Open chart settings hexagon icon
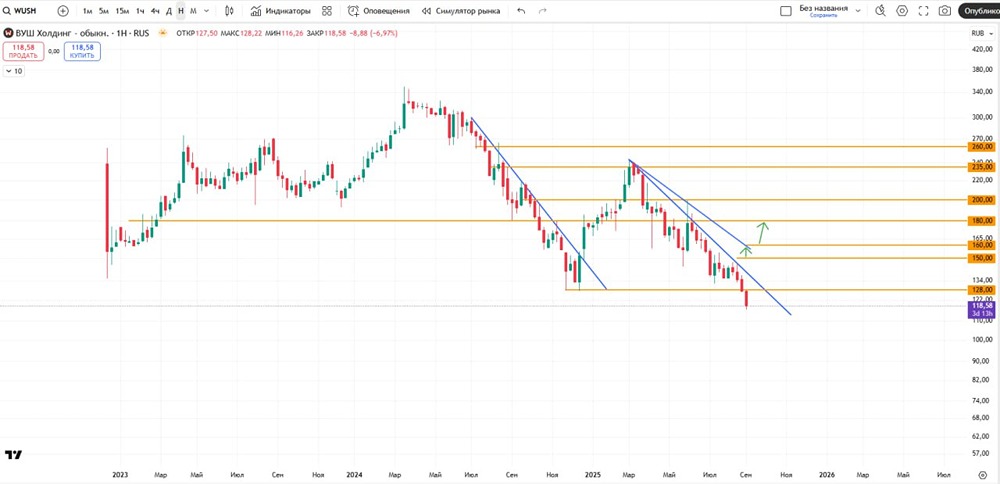 click(902, 11)
